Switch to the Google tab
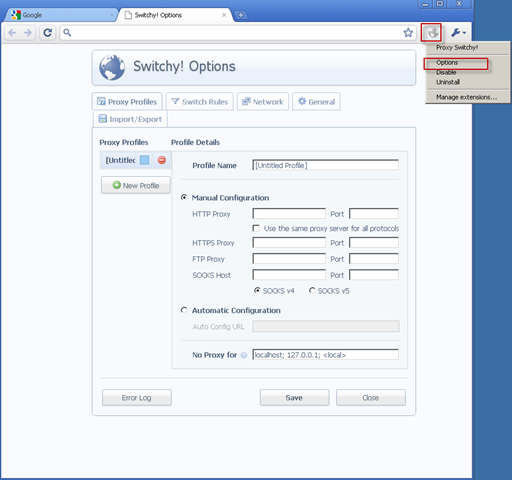Image resolution: width=512 pixels, height=480 pixels. point(60,15)
